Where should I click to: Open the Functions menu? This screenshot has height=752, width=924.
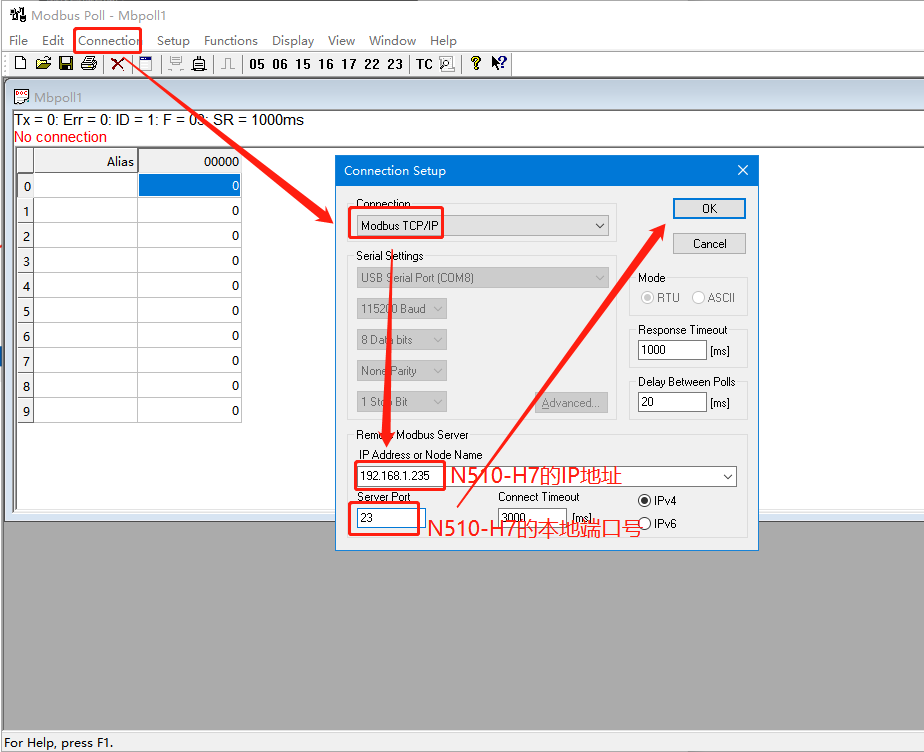tap(231, 41)
